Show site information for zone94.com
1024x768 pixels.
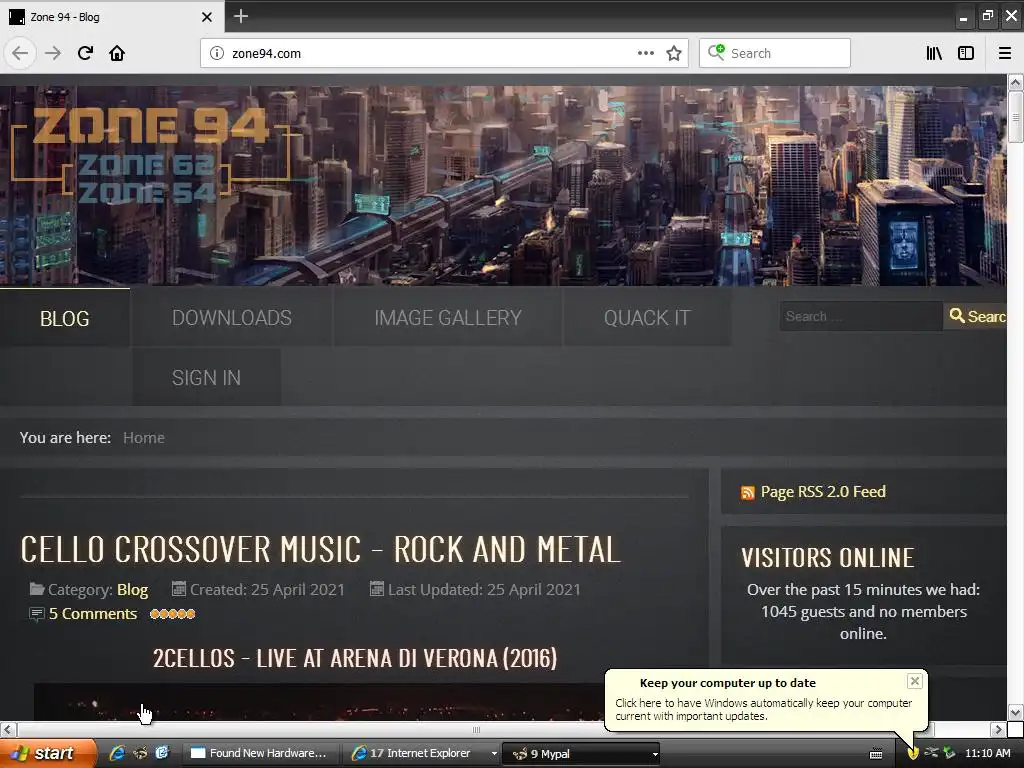[x=217, y=54]
